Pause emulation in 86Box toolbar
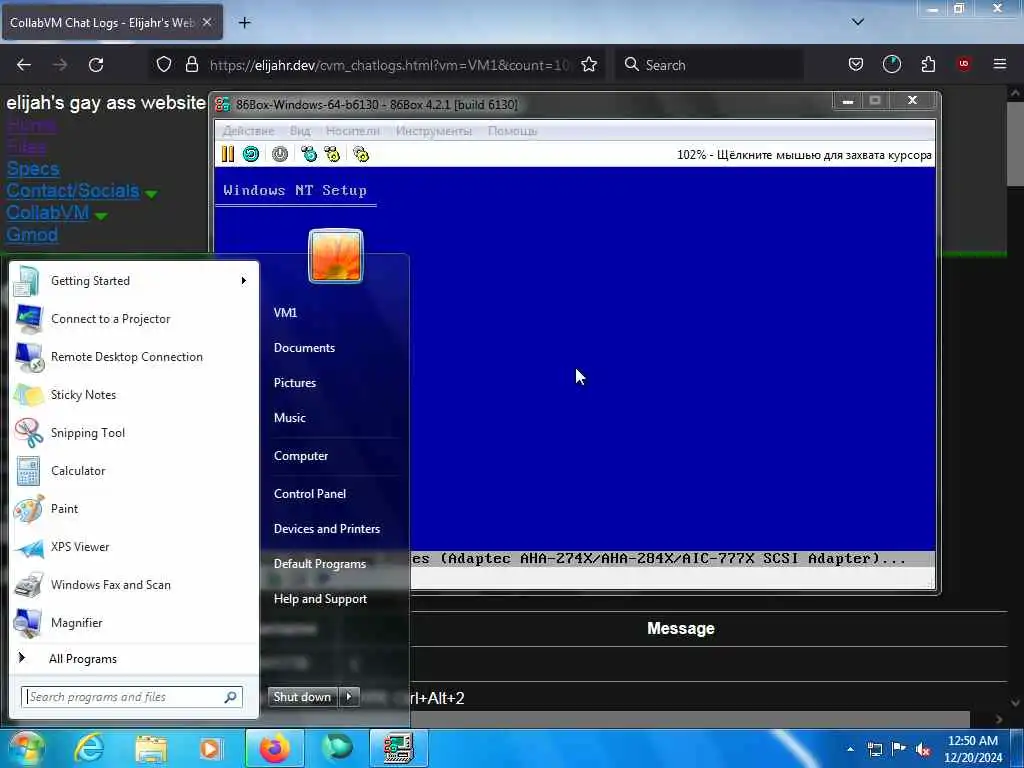 [228, 154]
